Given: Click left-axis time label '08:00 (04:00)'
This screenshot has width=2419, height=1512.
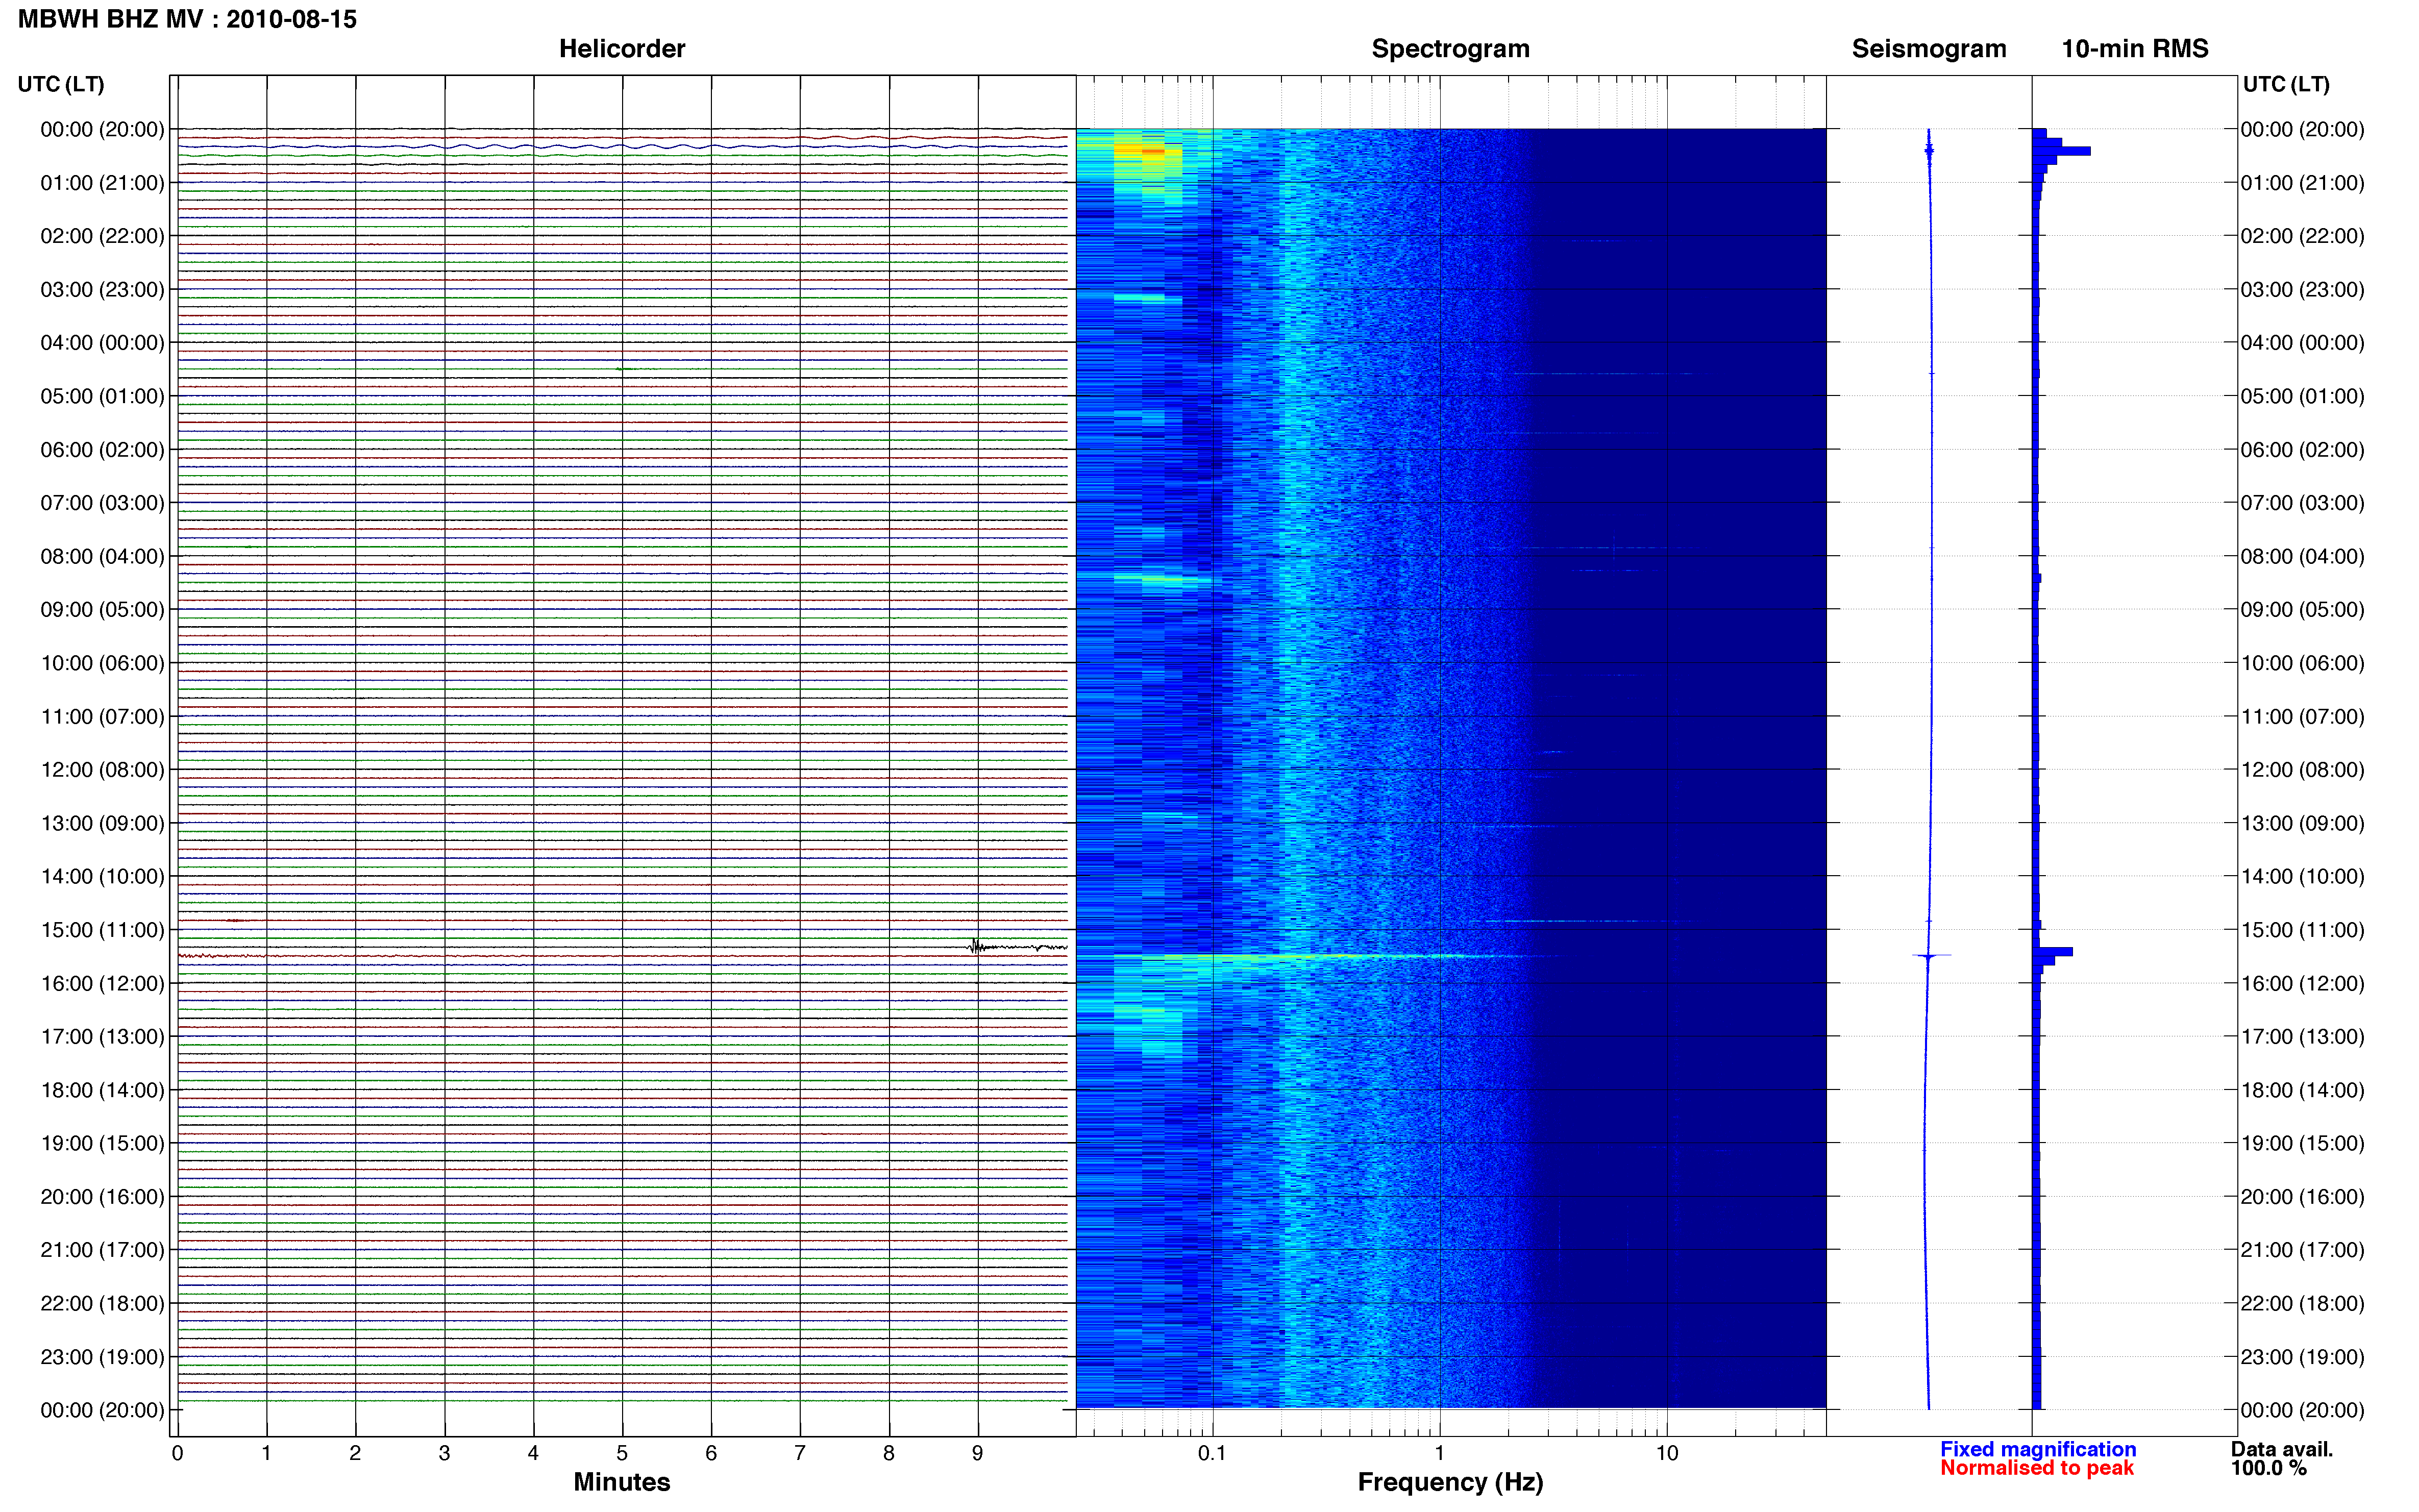Looking at the screenshot, I should [x=102, y=556].
